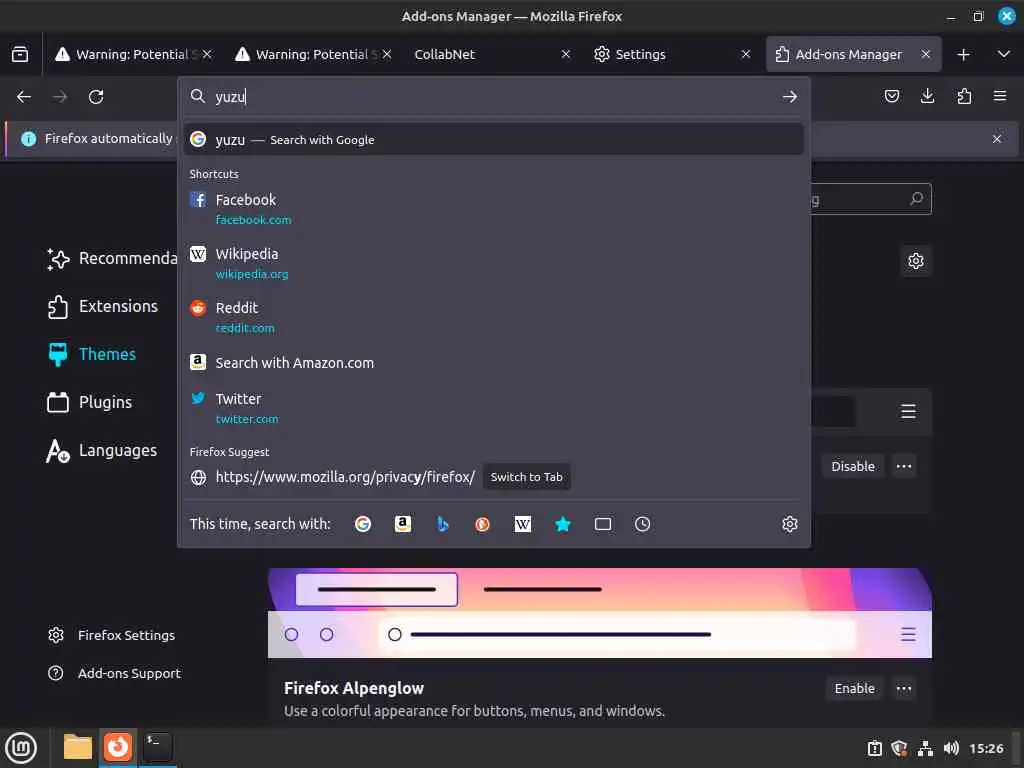The image size is (1024, 768).
Task: Switch to the Settings tab
Action: click(673, 54)
